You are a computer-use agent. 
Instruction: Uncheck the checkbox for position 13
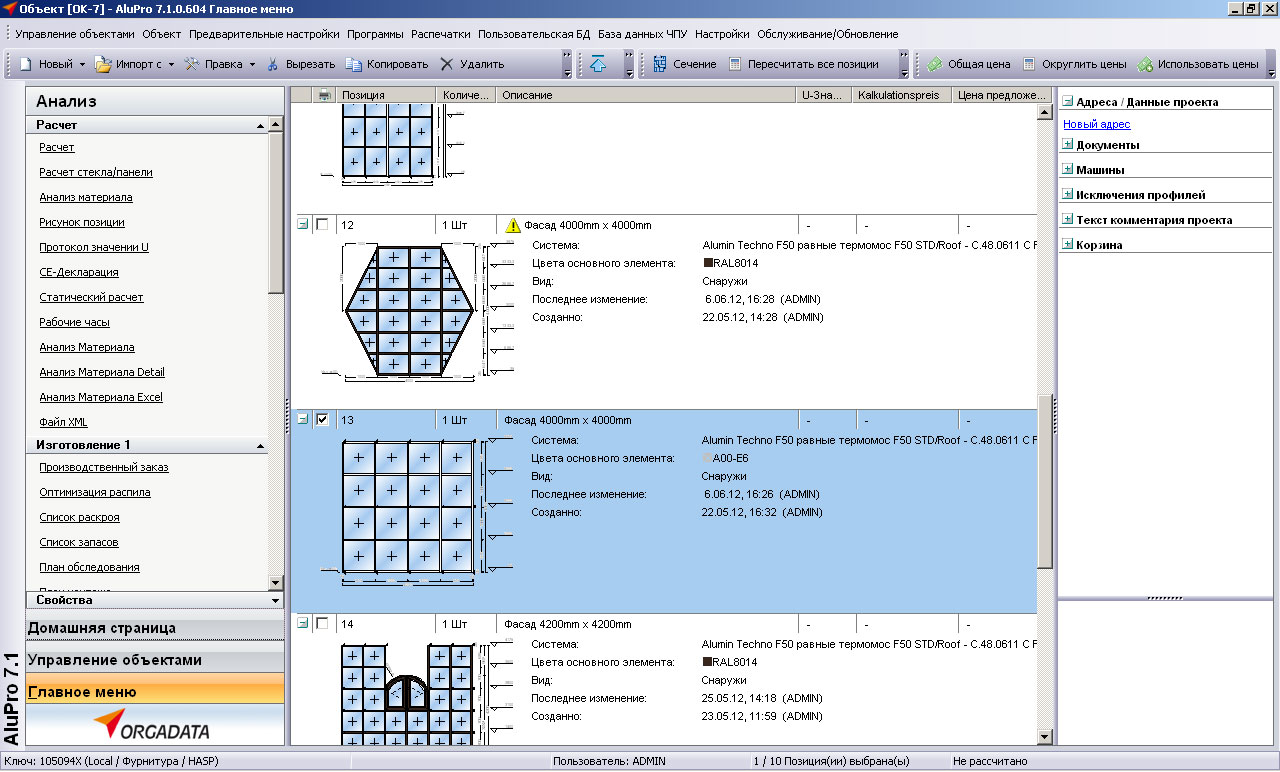click(x=322, y=420)
